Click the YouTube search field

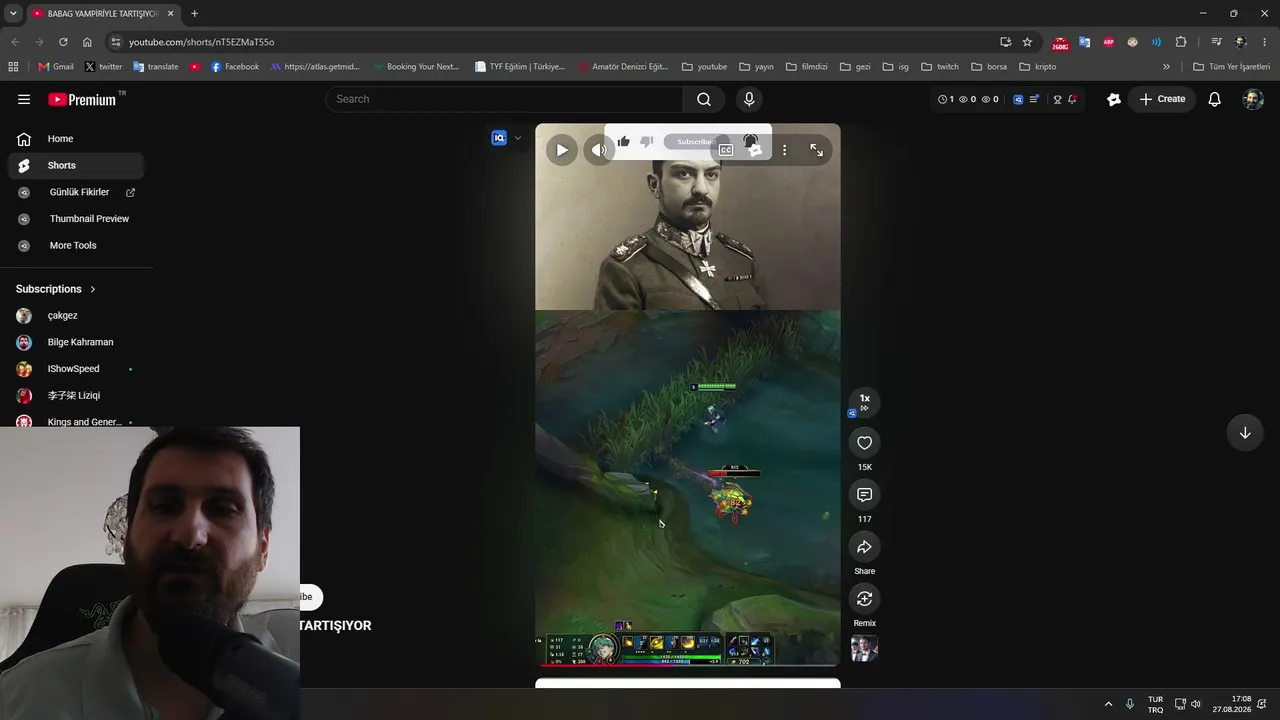point(504,99)
